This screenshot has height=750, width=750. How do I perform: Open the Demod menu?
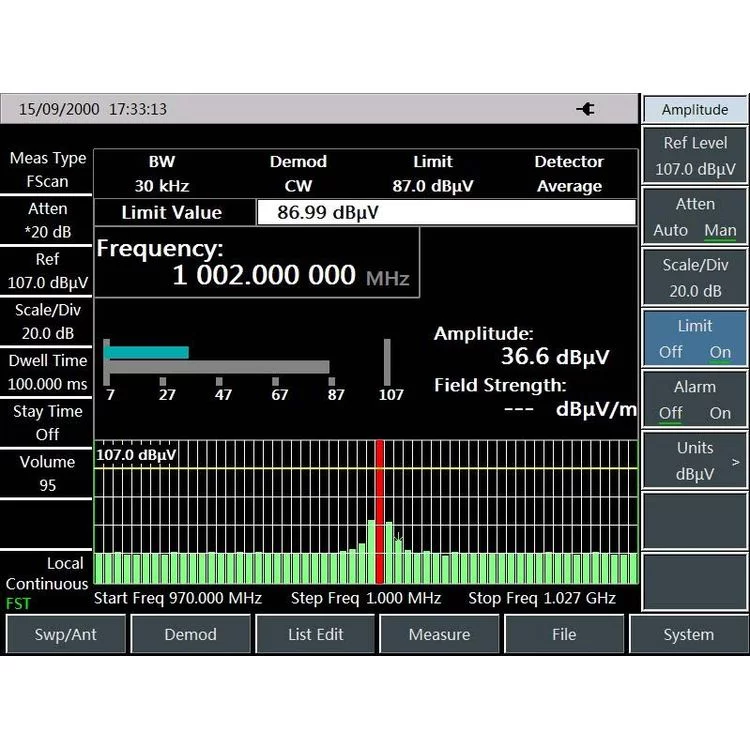(x=190, y=634)
